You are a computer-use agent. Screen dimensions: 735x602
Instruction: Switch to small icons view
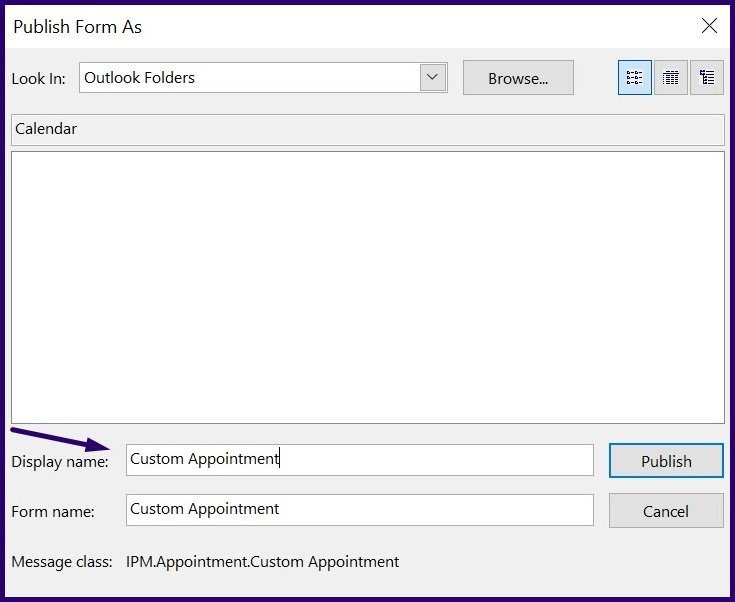635,77
